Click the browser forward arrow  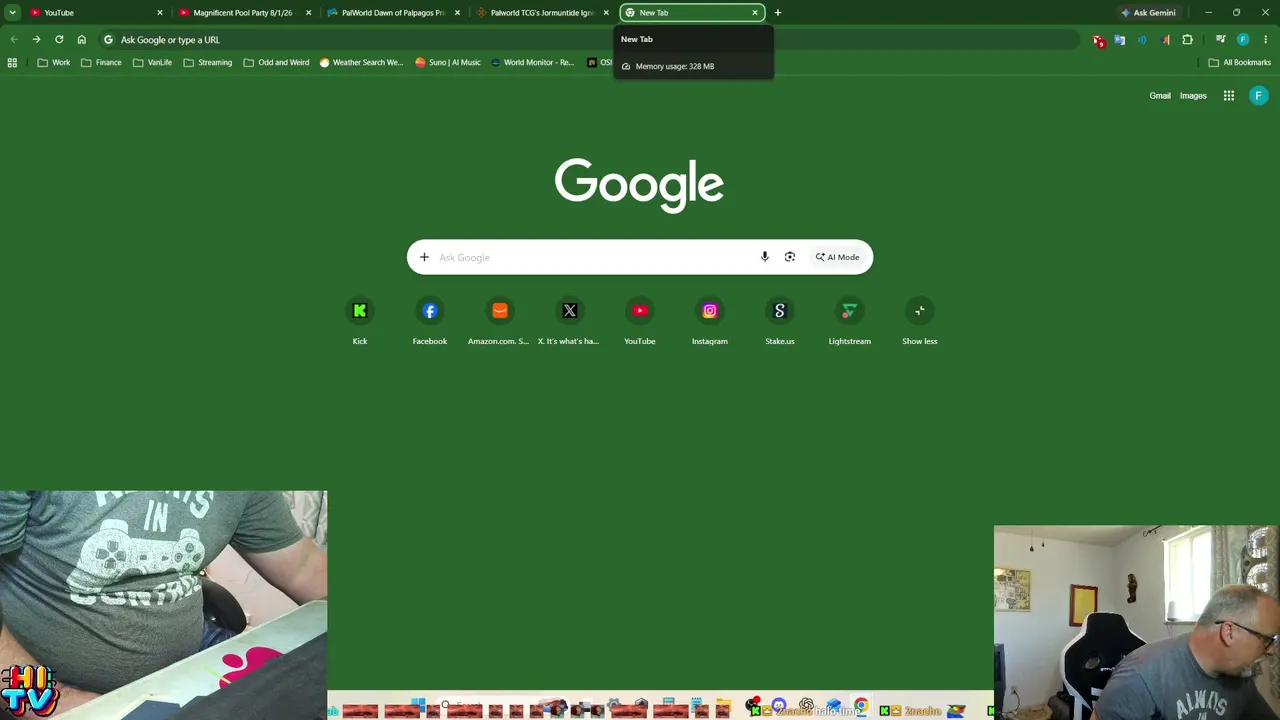click(36, 40)
